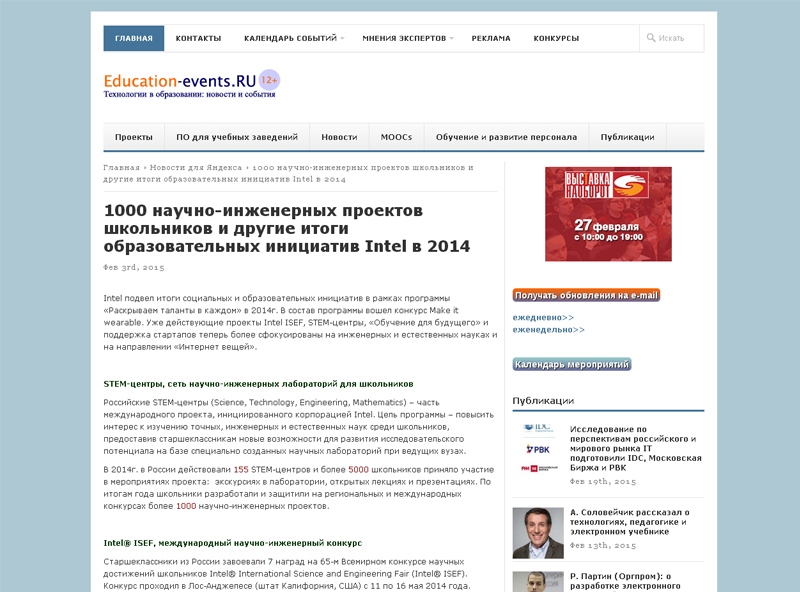This screenshot has width=800, height=592.
Task: Expand the Мнения экспертов dropdown arrow
Action: [452, 38]
